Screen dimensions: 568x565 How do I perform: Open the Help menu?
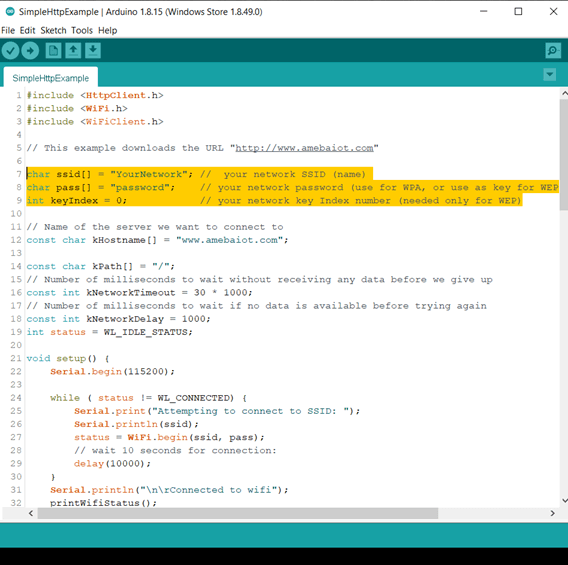pos(108,30)
